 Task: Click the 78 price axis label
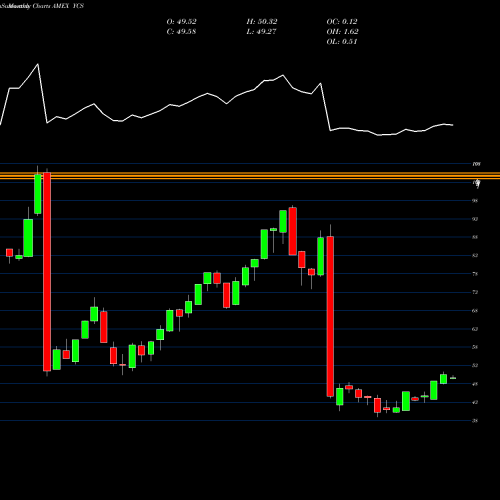click(475, 274)
